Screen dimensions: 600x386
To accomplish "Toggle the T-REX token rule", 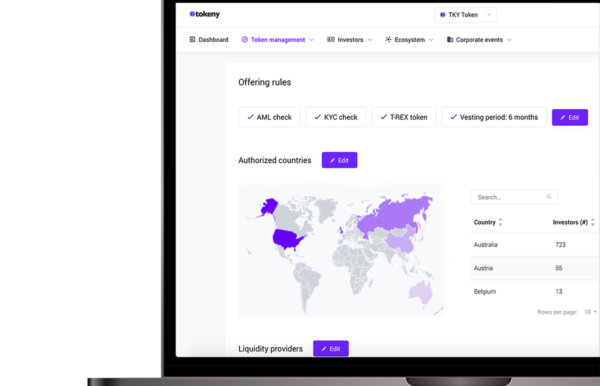I will [x=404, y=117].
